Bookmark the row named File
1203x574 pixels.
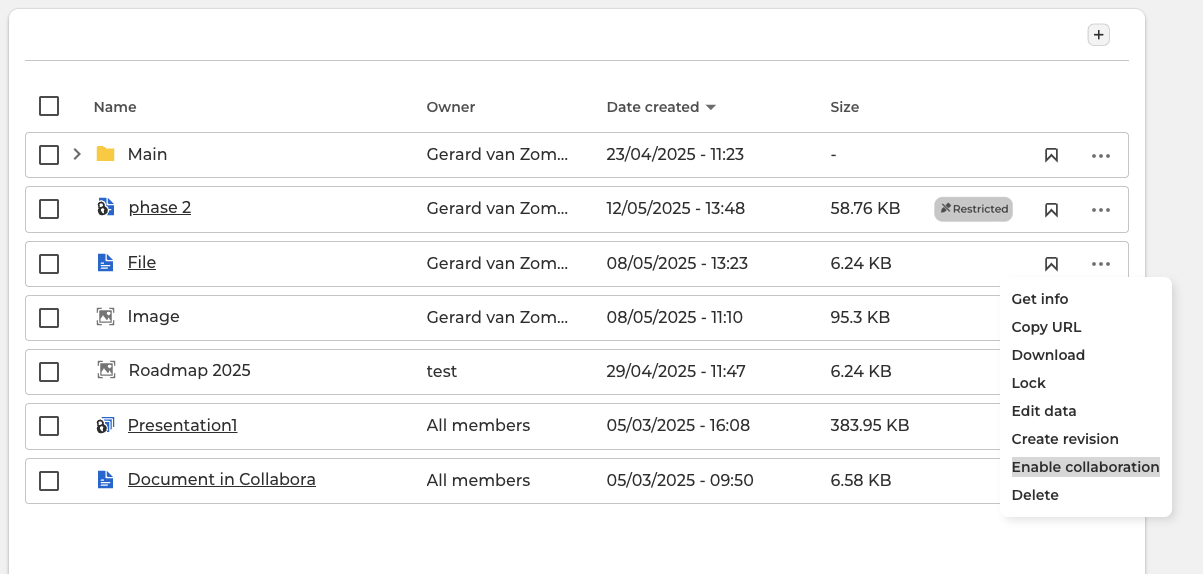click(x=1051, y=264)
